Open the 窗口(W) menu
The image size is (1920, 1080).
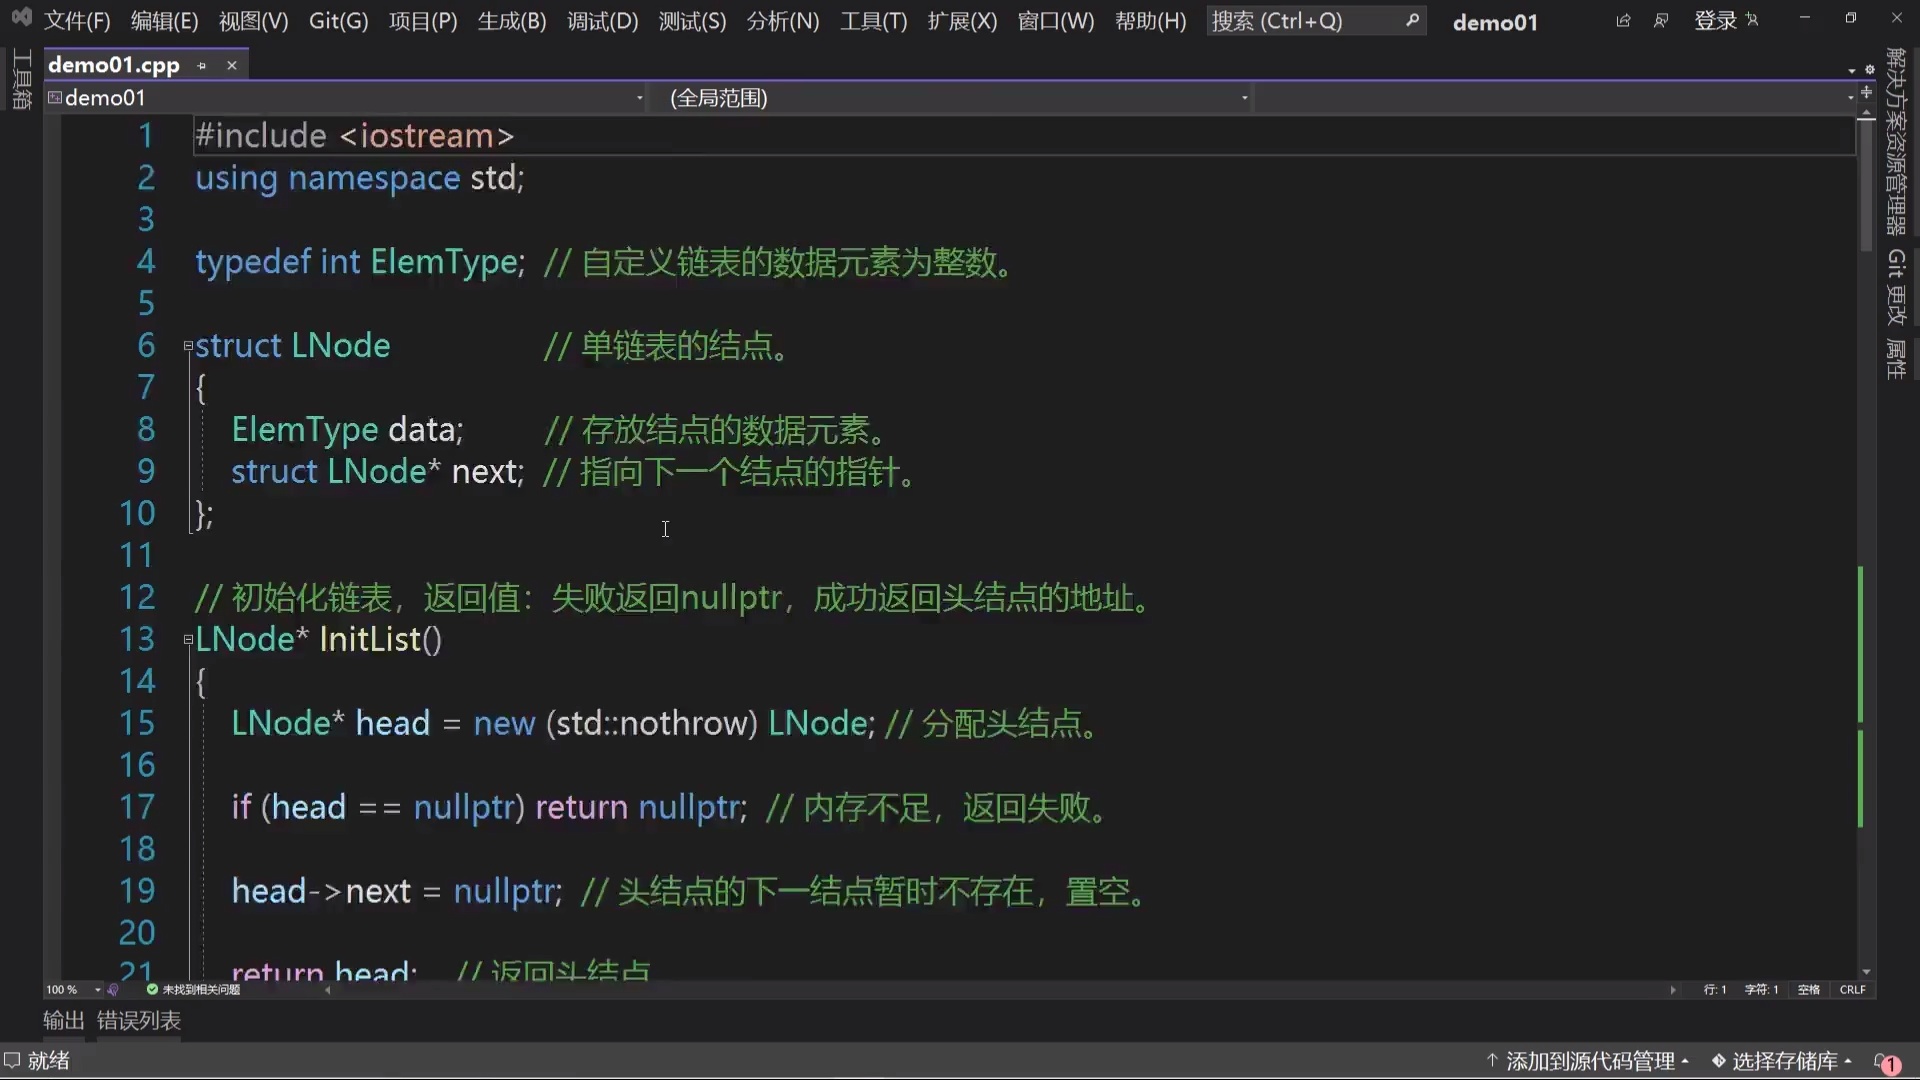(x=1056, y=21)
